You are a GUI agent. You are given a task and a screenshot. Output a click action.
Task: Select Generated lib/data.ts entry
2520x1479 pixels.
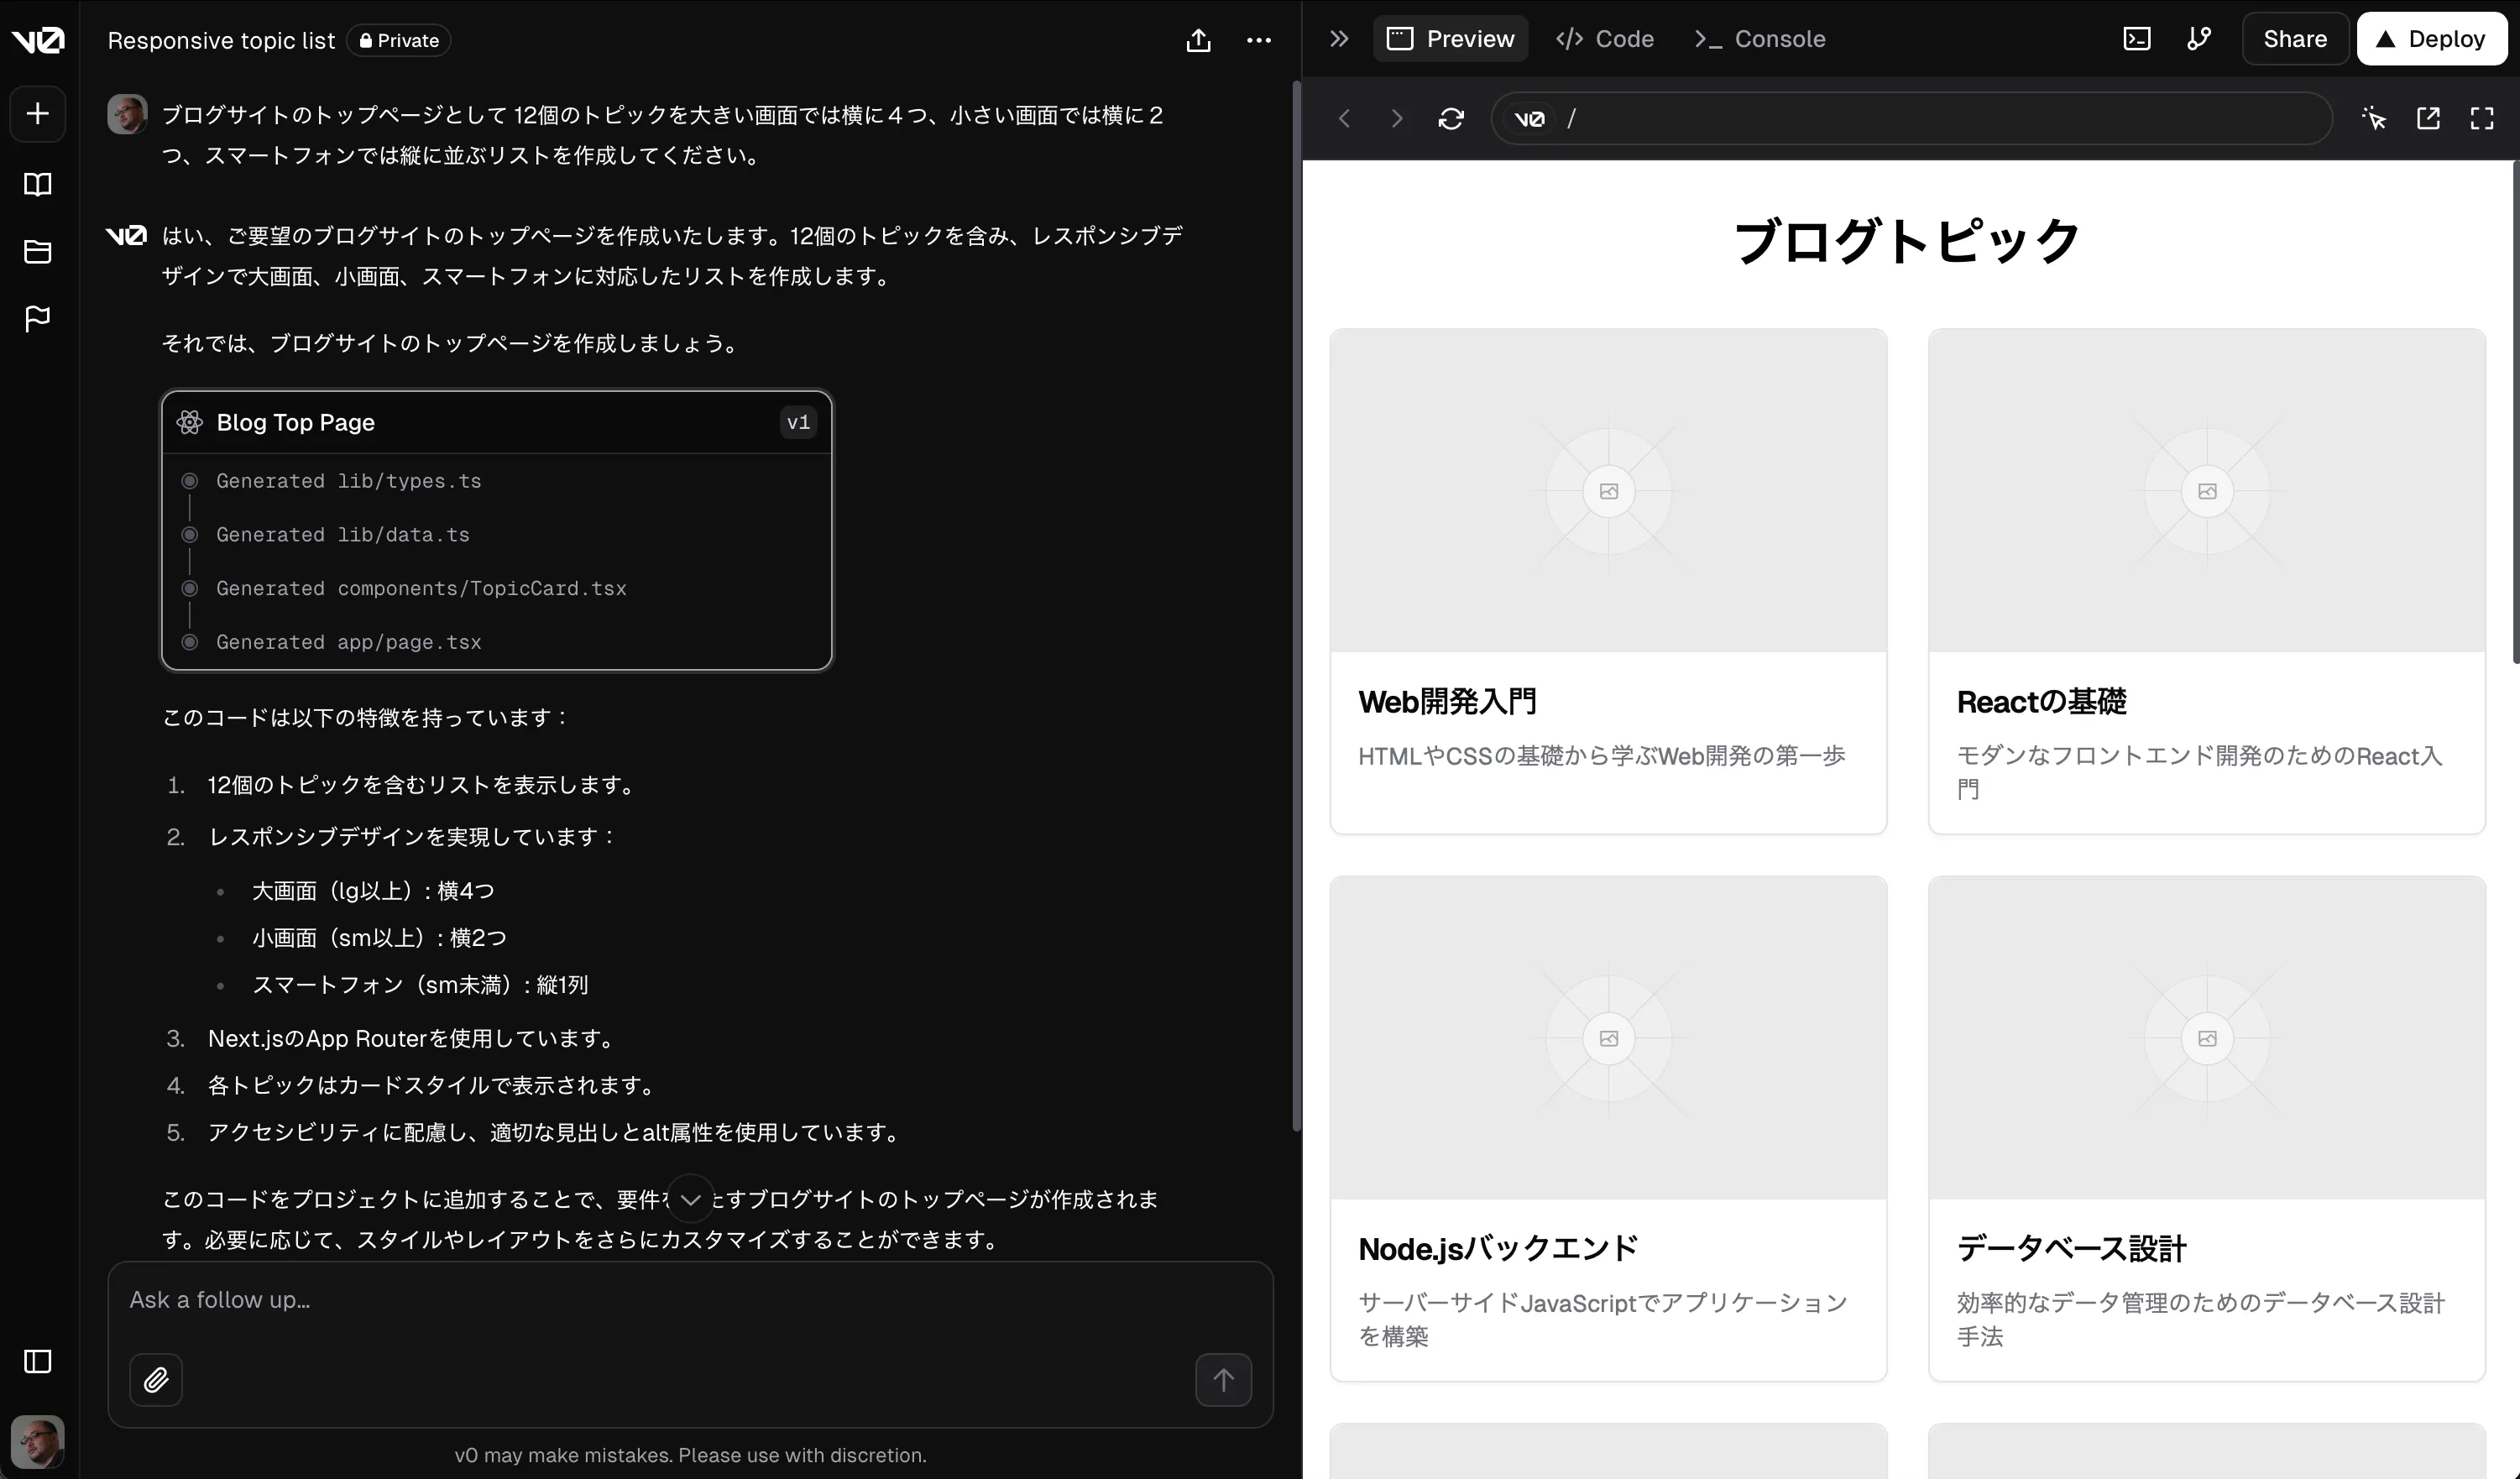(x=343, y=535)
